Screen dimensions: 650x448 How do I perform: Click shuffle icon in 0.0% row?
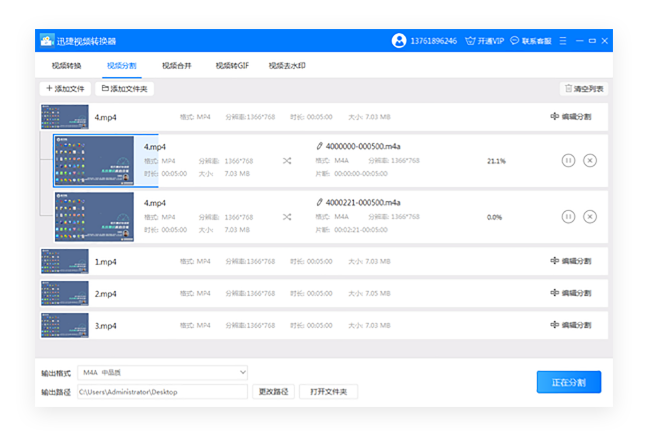pyautogui.click(x=287, y=217)
